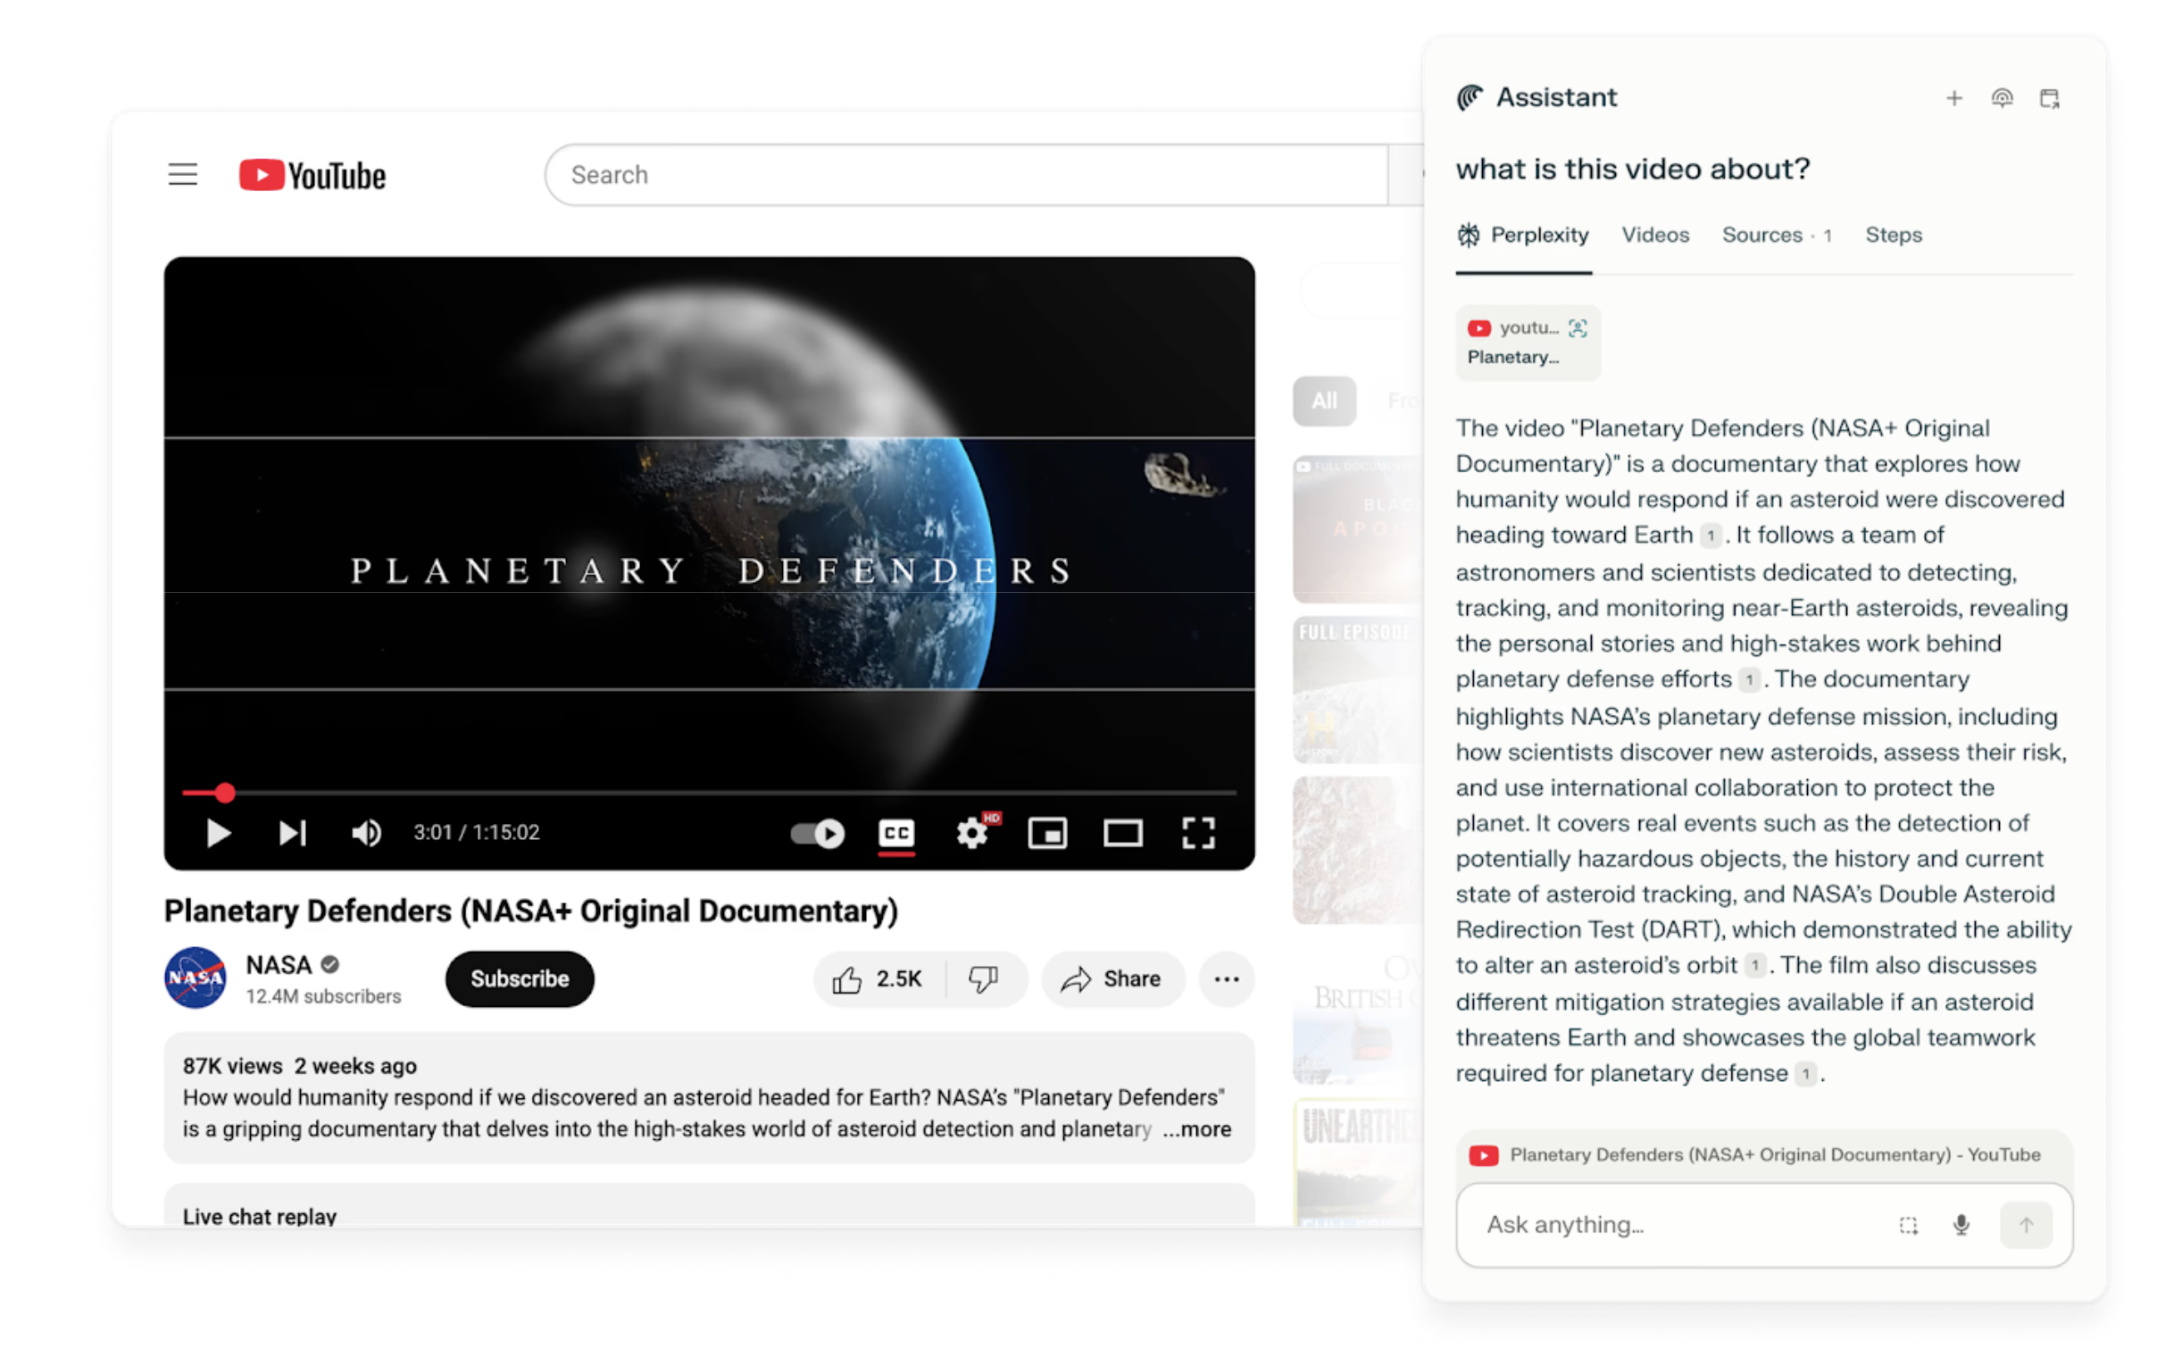Click the video progress bar scrubber
2174x1348 pixels.
[x=225, y=793]
